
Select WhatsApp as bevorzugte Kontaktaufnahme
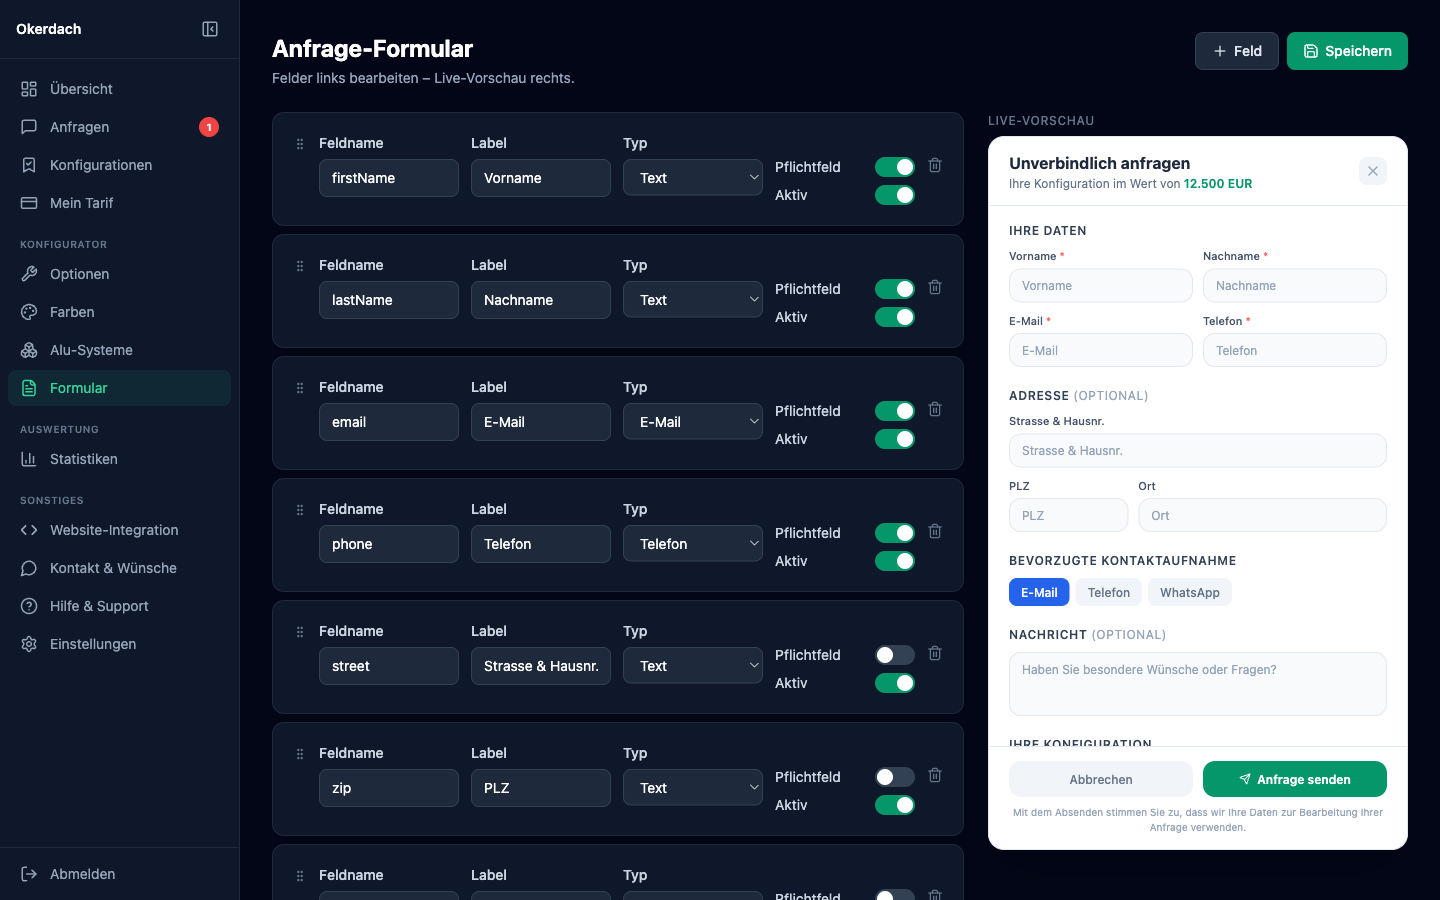(1189, 592)
